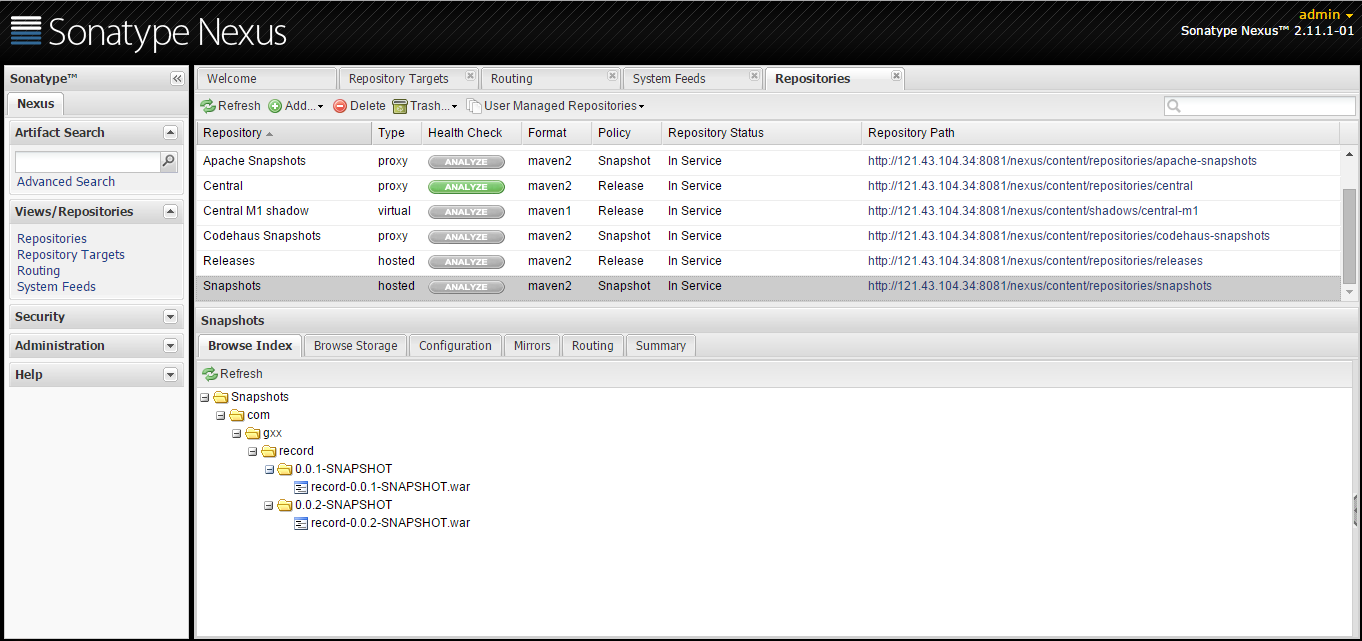Close the Routing tab
This screenshot has height=641, width=1362.
click(612, 76)
